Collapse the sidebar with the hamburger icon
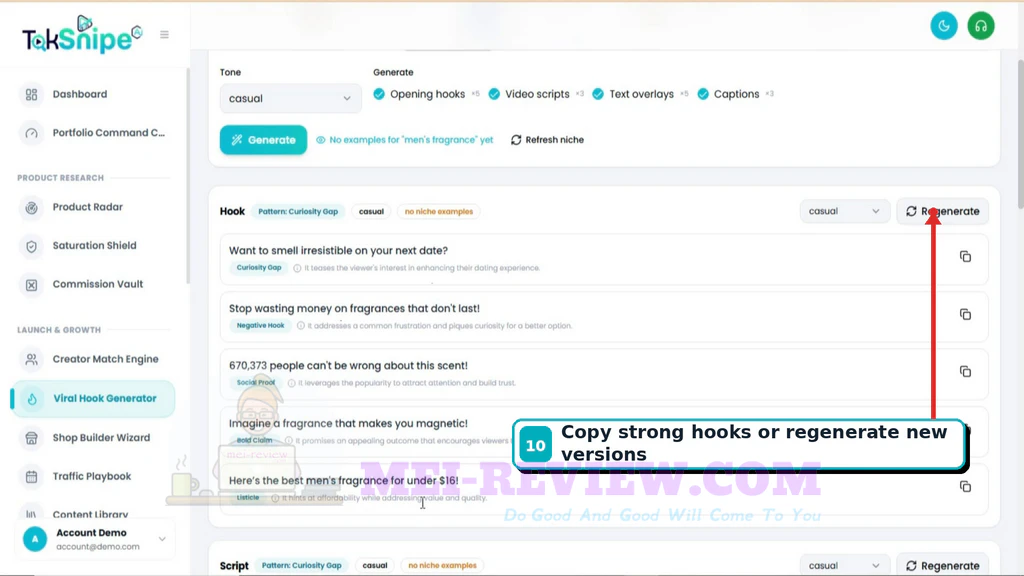Screen dimensions: 1024x576 pos(165,35)
